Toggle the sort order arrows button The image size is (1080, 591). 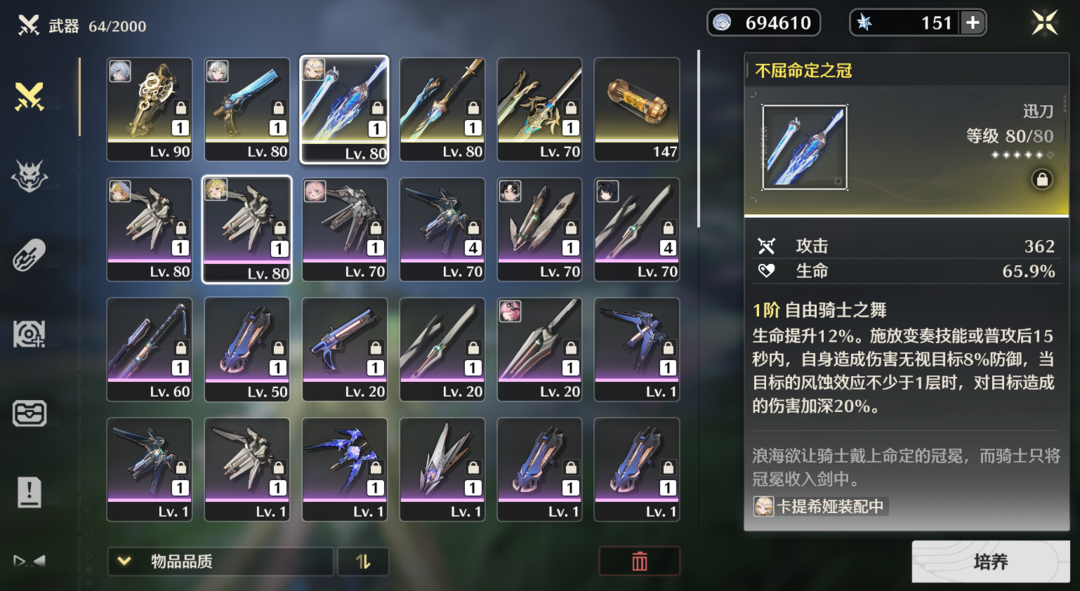point(363,561)
